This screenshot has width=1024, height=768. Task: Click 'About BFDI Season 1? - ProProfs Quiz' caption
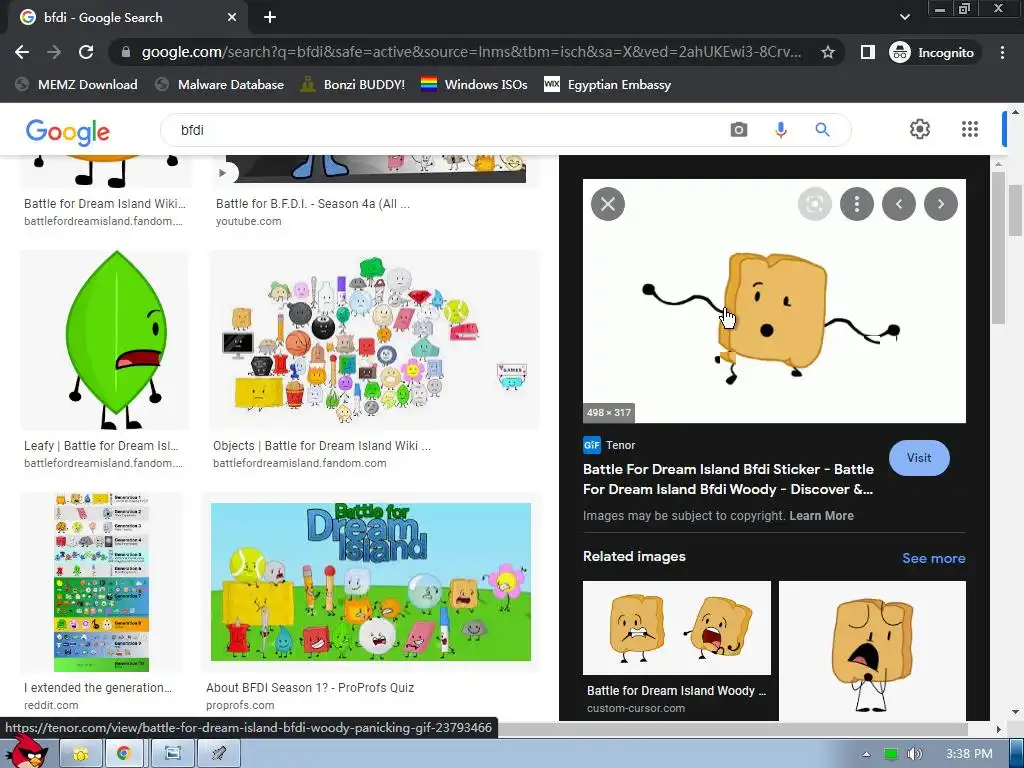point(310,688)
